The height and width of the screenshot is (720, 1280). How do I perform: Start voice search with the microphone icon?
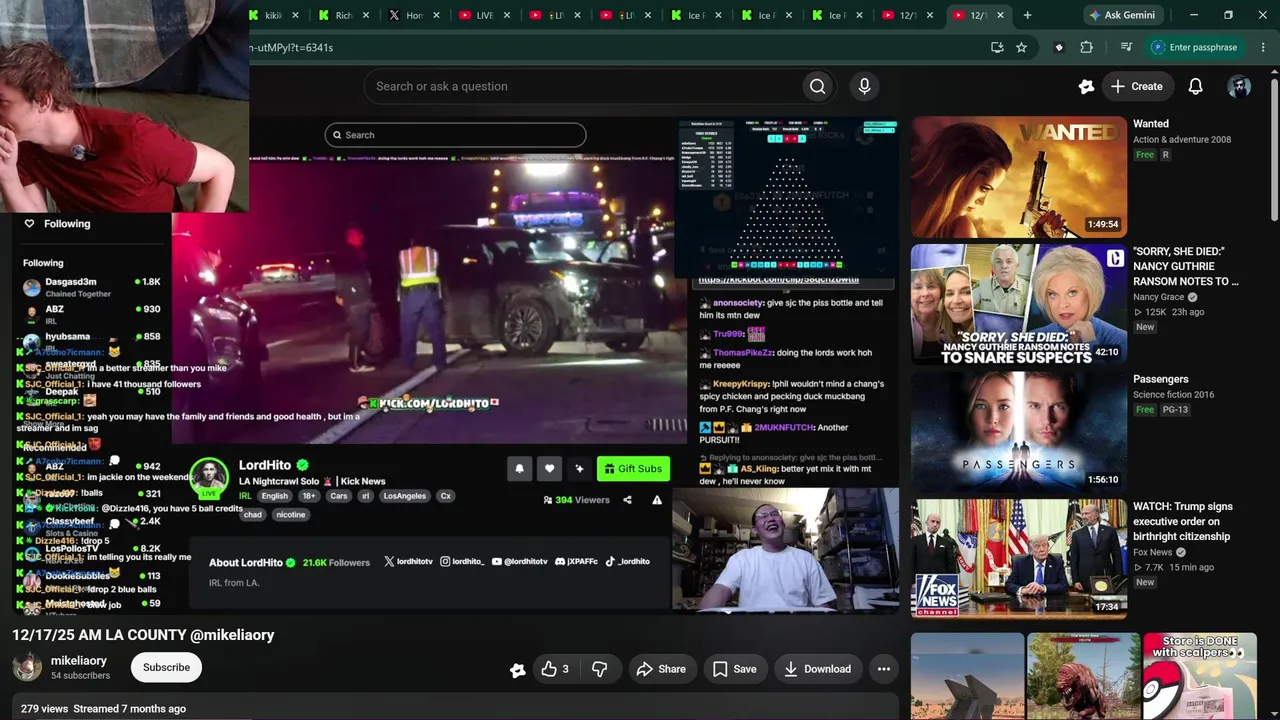pyautogui.click(x=865, y=86)
